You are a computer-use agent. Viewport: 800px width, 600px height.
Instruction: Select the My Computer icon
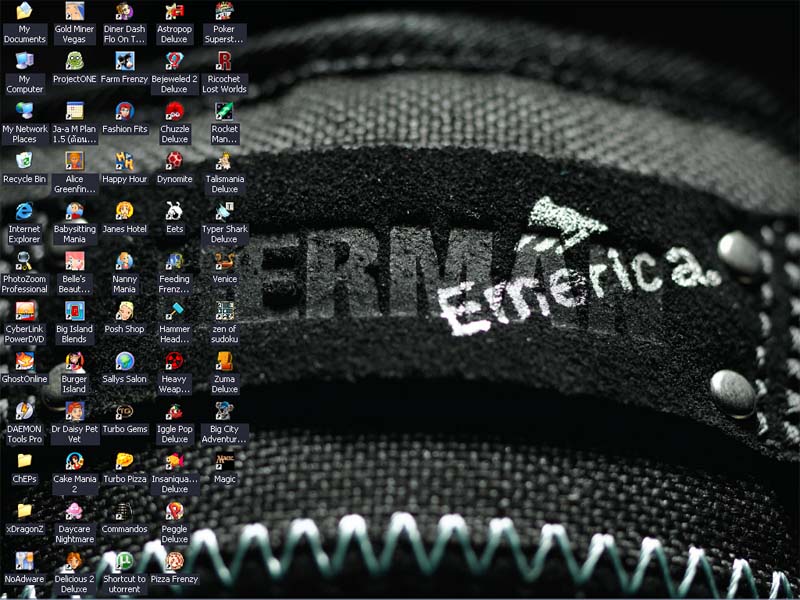point(24,61)
